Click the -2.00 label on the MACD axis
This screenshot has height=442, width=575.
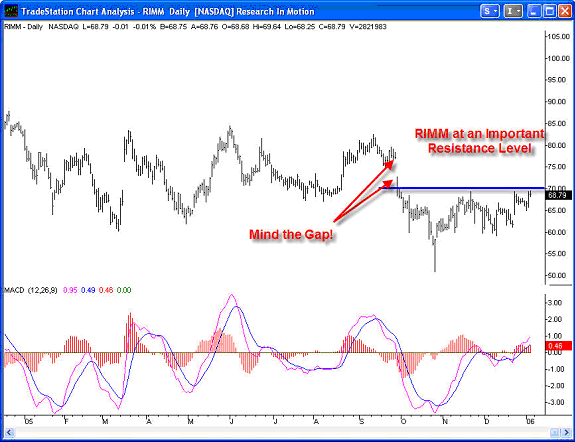coord(555,386)
